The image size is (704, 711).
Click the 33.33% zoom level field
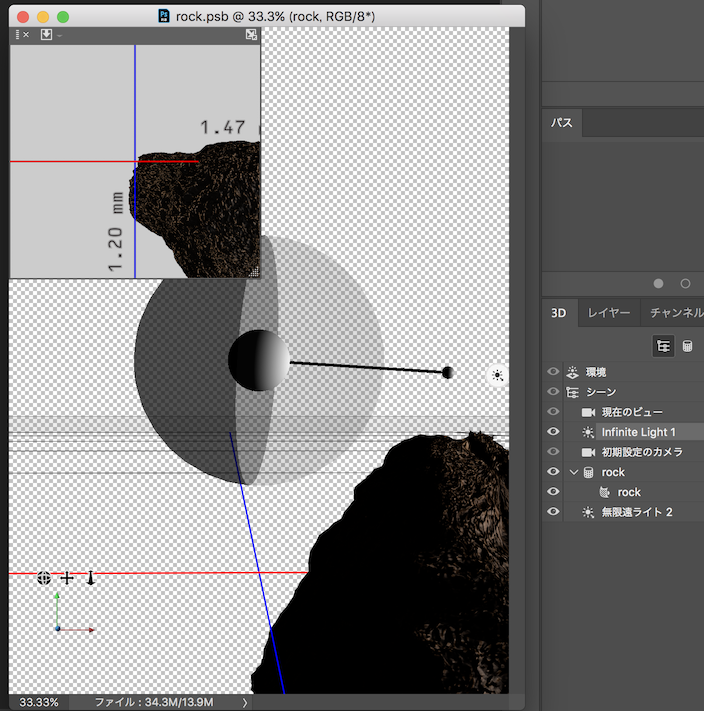(39, 702)
